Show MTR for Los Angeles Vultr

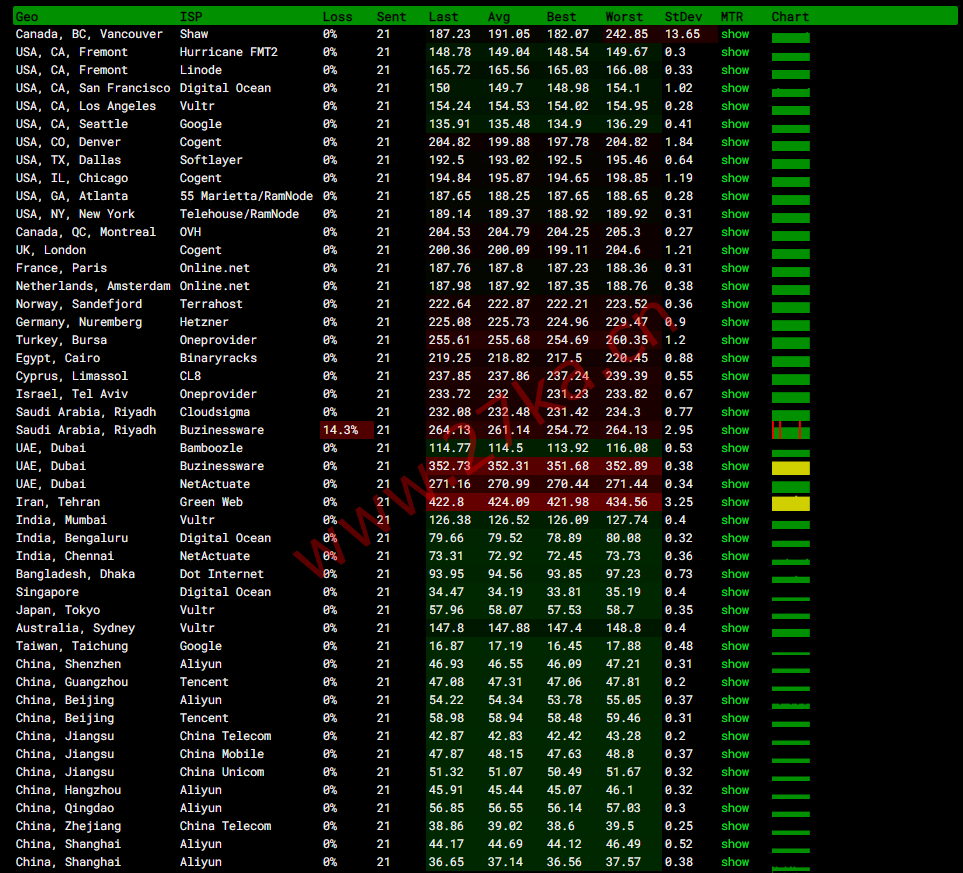tap(735, 106)
